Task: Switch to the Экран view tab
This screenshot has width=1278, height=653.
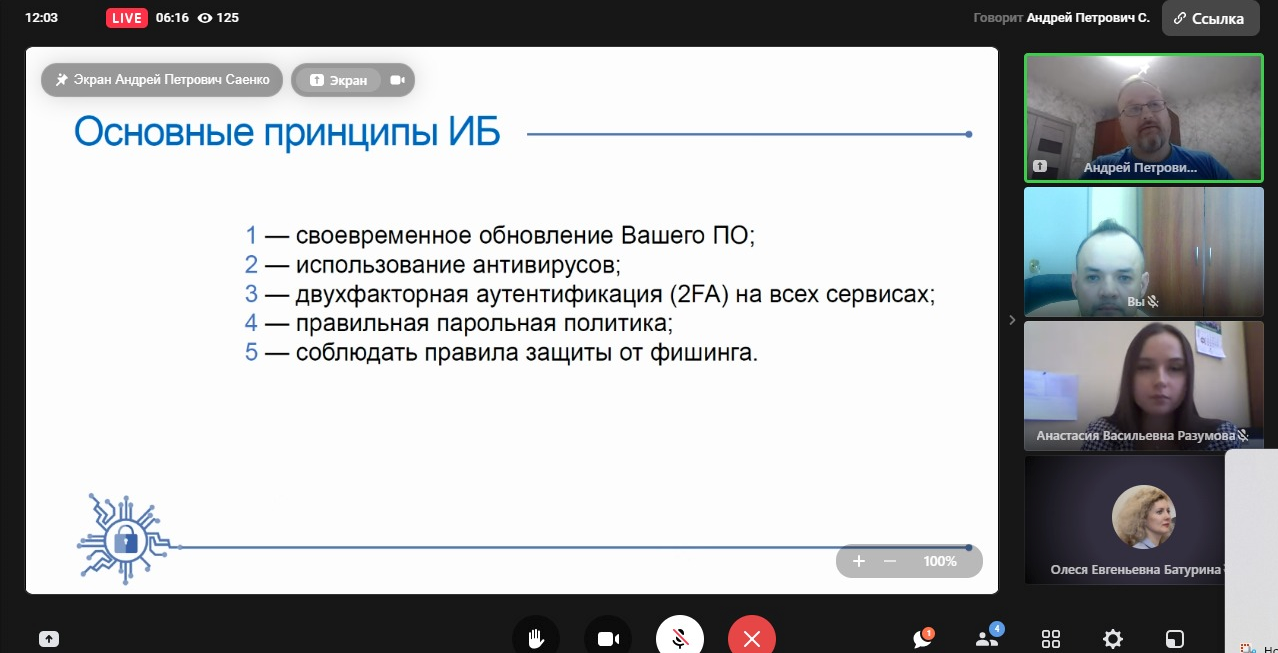Action: [339, 80]
